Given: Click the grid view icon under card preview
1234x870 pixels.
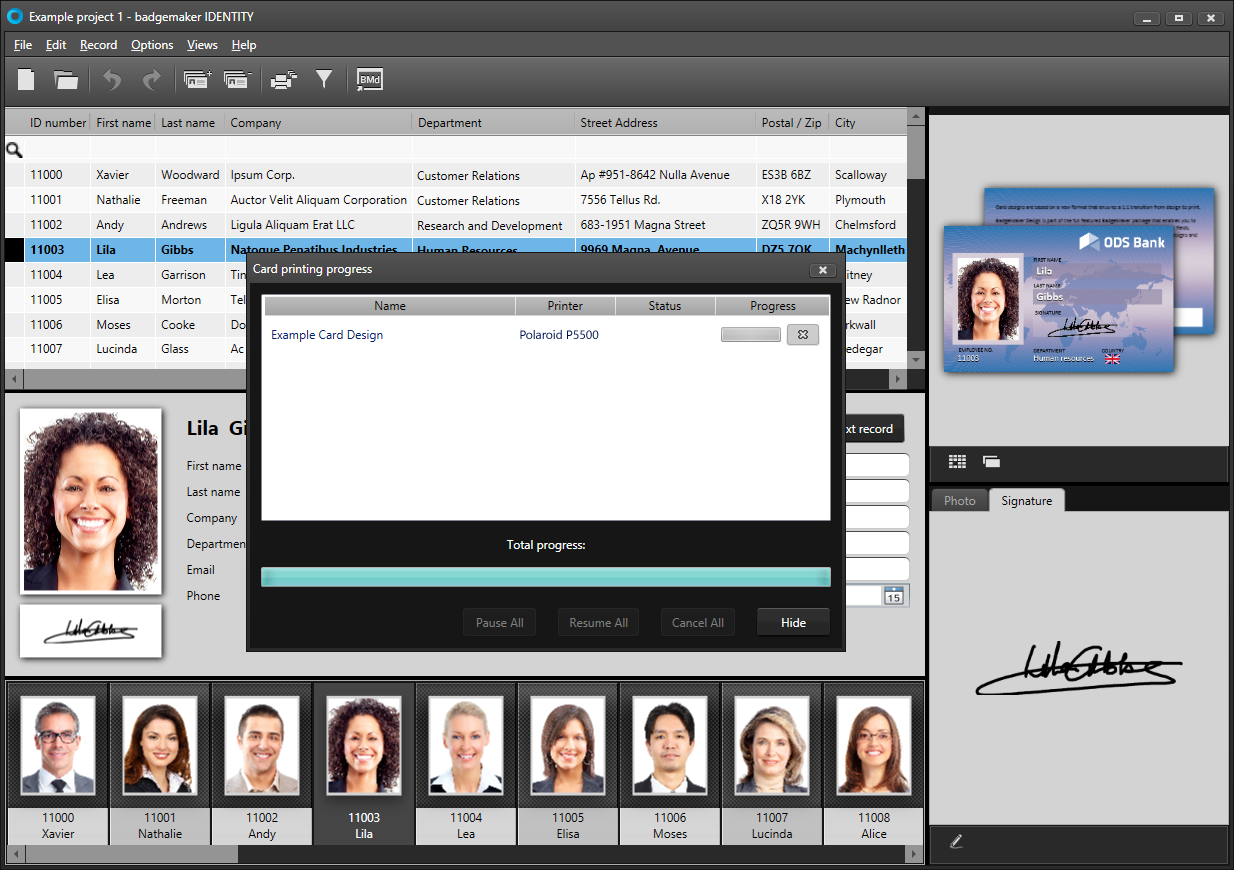Looking at the screenshot, I should (x=957, y=461).
